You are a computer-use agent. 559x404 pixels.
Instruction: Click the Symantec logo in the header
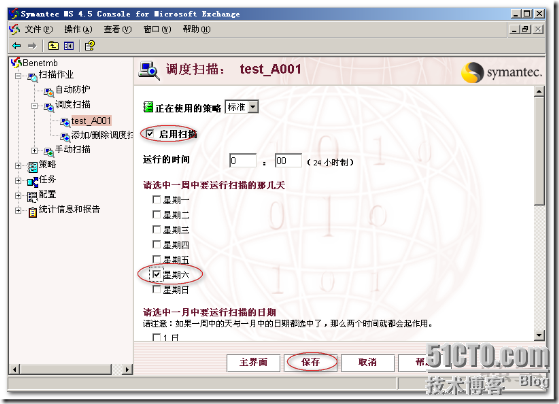click(x=502, y=72)
